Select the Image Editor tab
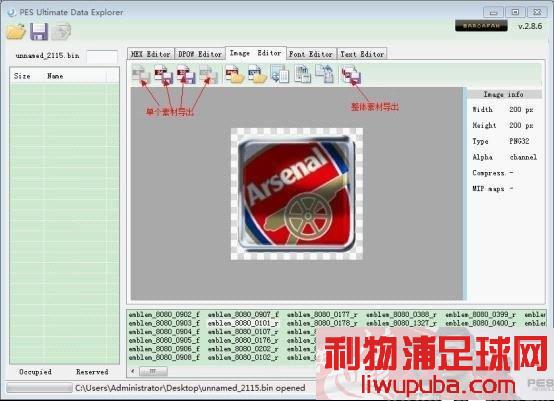The image size is (554, 401). [256, 53]
